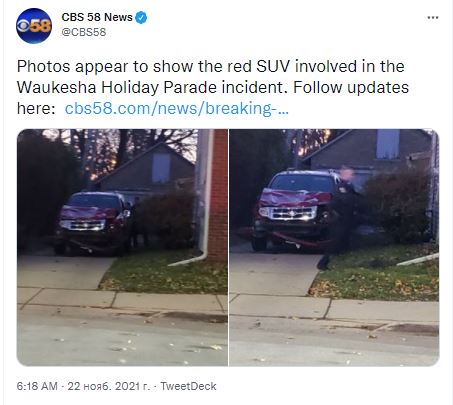Click the tweet date 22 нояб. 2021 г.
Image resolution: width=453 pixels, height=405 pixels.
pos(109,386)
